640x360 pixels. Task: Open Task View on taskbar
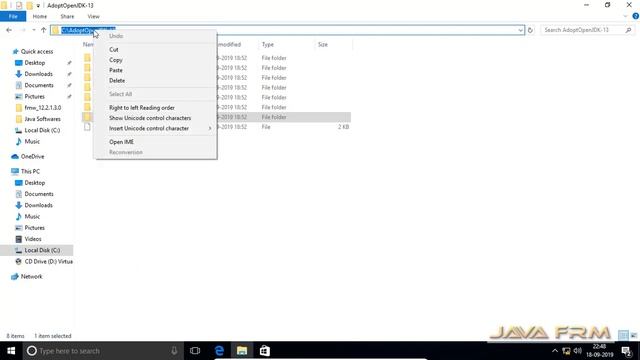coord(195,351)
